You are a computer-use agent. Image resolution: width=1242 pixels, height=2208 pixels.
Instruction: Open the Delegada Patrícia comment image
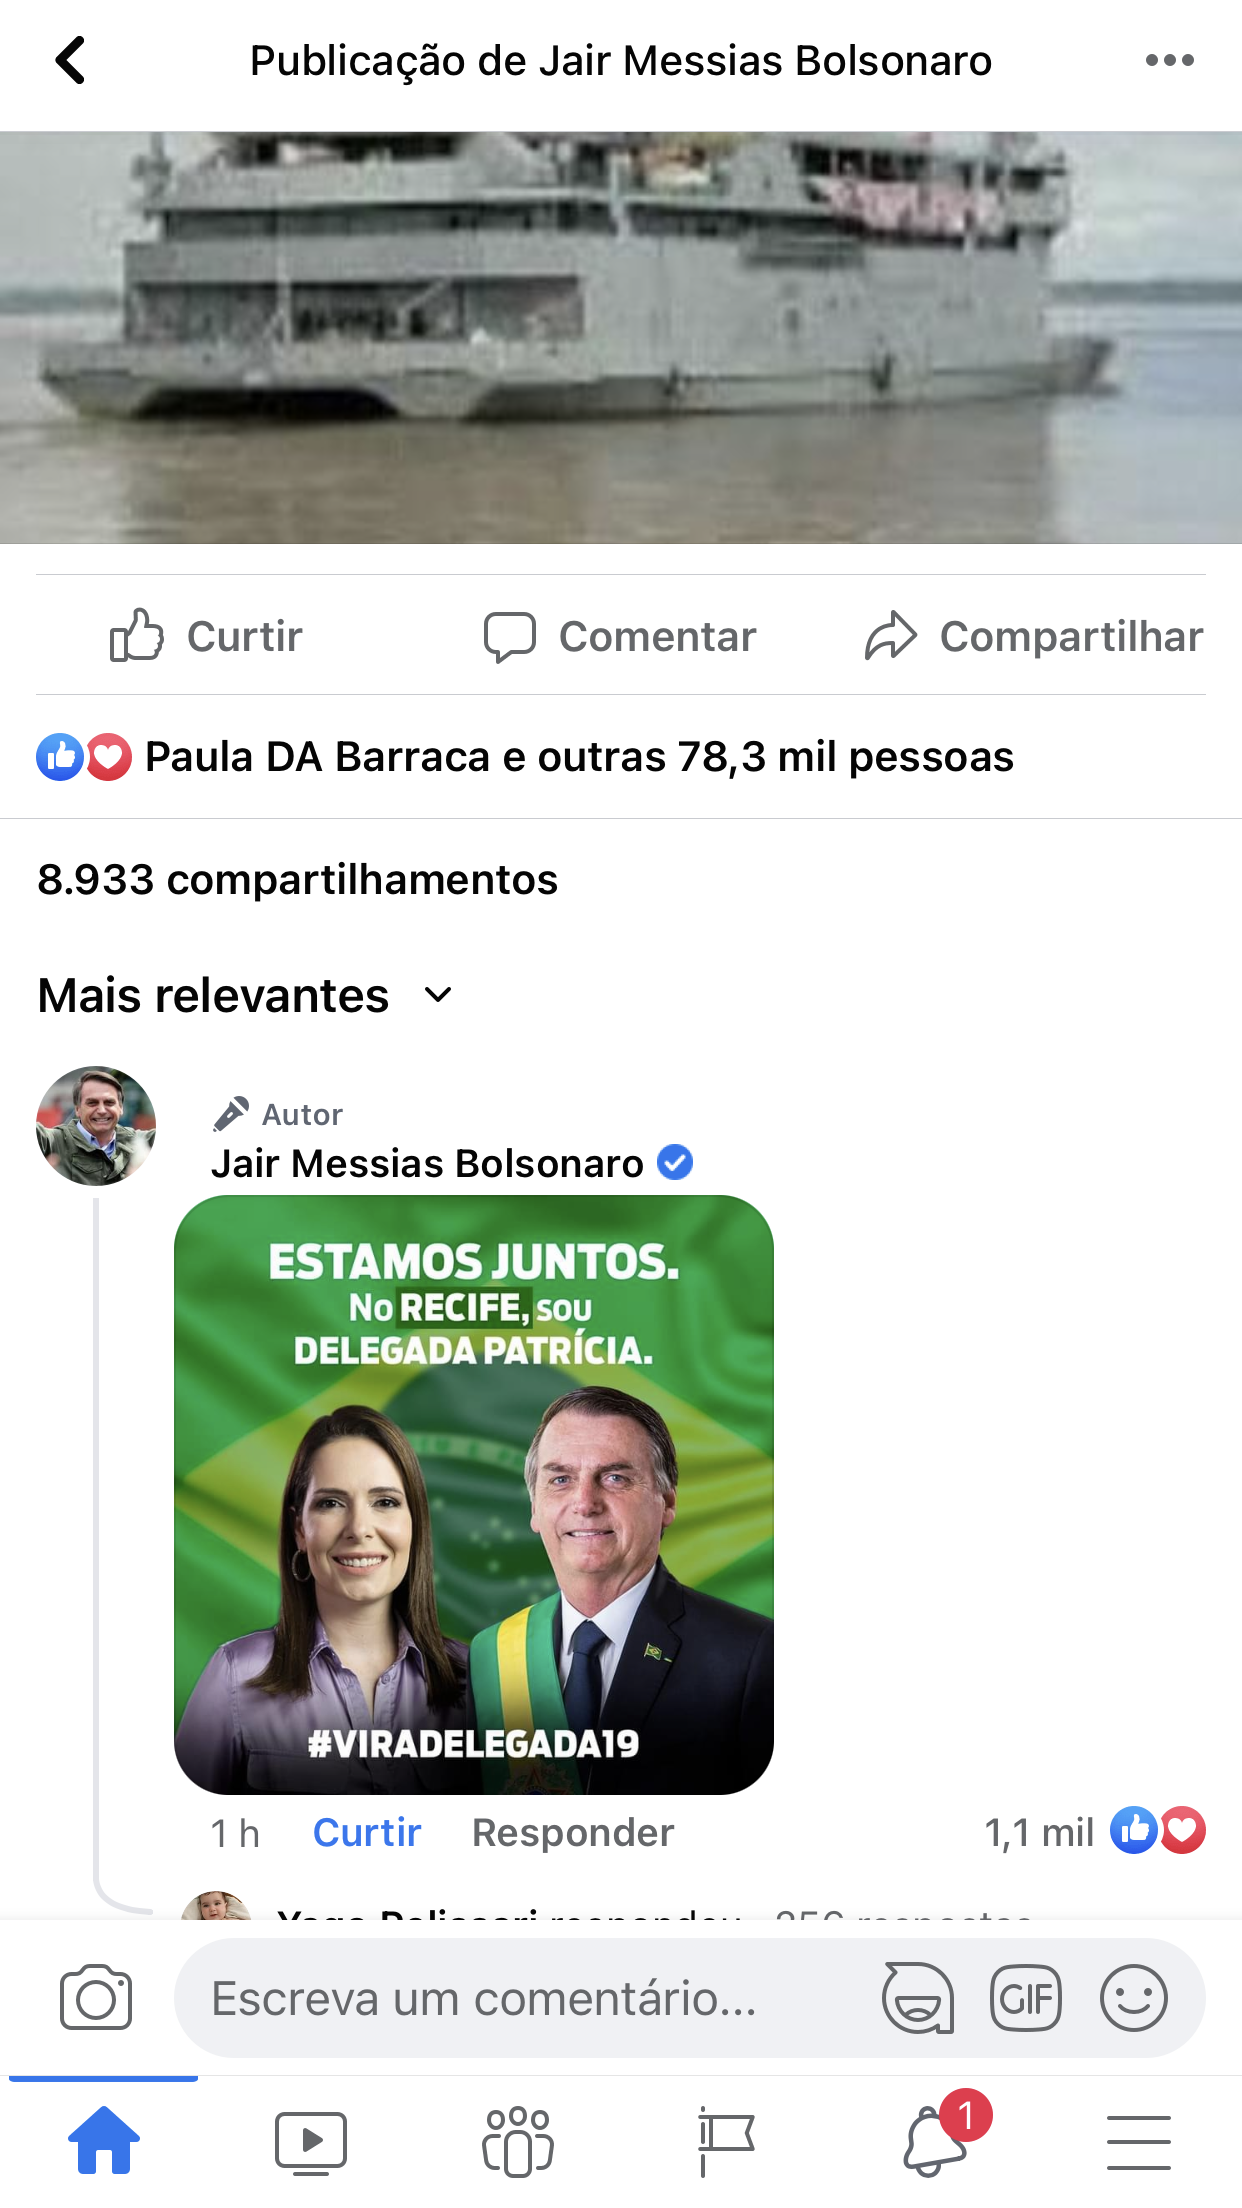tap(474, 1494)
